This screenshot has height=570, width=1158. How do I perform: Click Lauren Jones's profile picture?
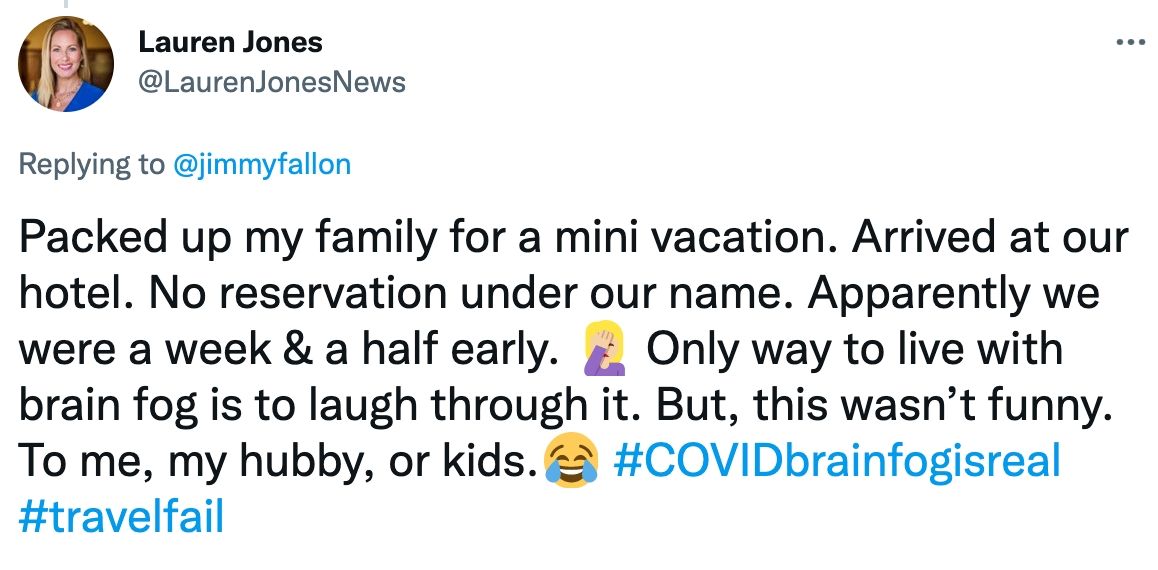tap(66, 64)
